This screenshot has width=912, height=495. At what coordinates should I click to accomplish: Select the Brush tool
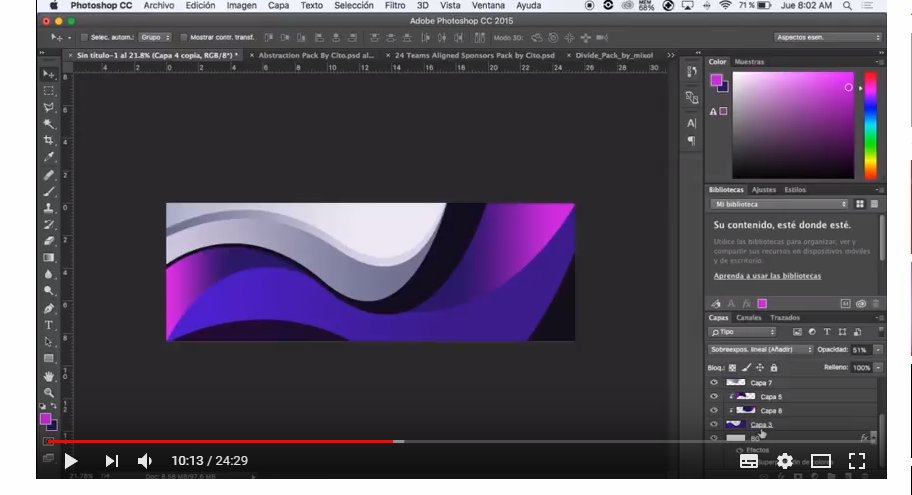pos(49,191)
